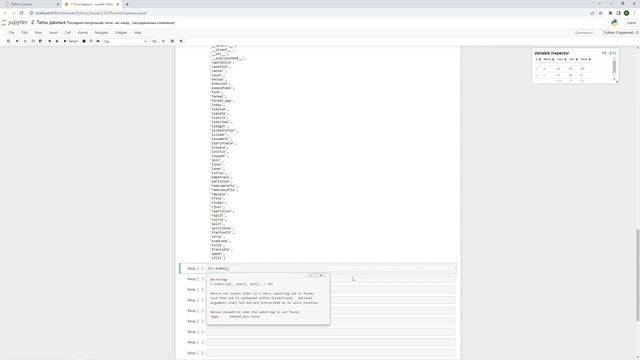Viewport: 640px width, 360px height.
Task: Go back in browser history
Action: [5, 13]
